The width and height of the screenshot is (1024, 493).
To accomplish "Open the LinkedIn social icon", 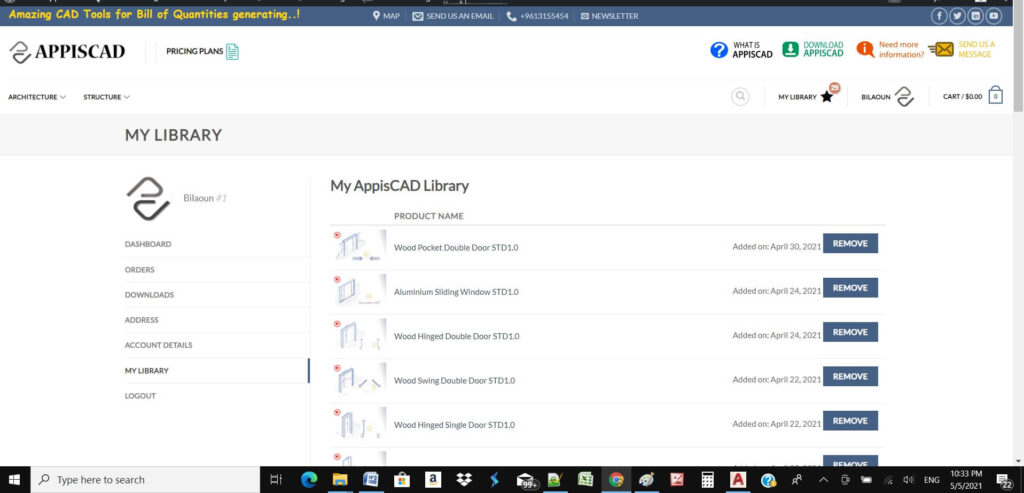I will tap(976, 16).
